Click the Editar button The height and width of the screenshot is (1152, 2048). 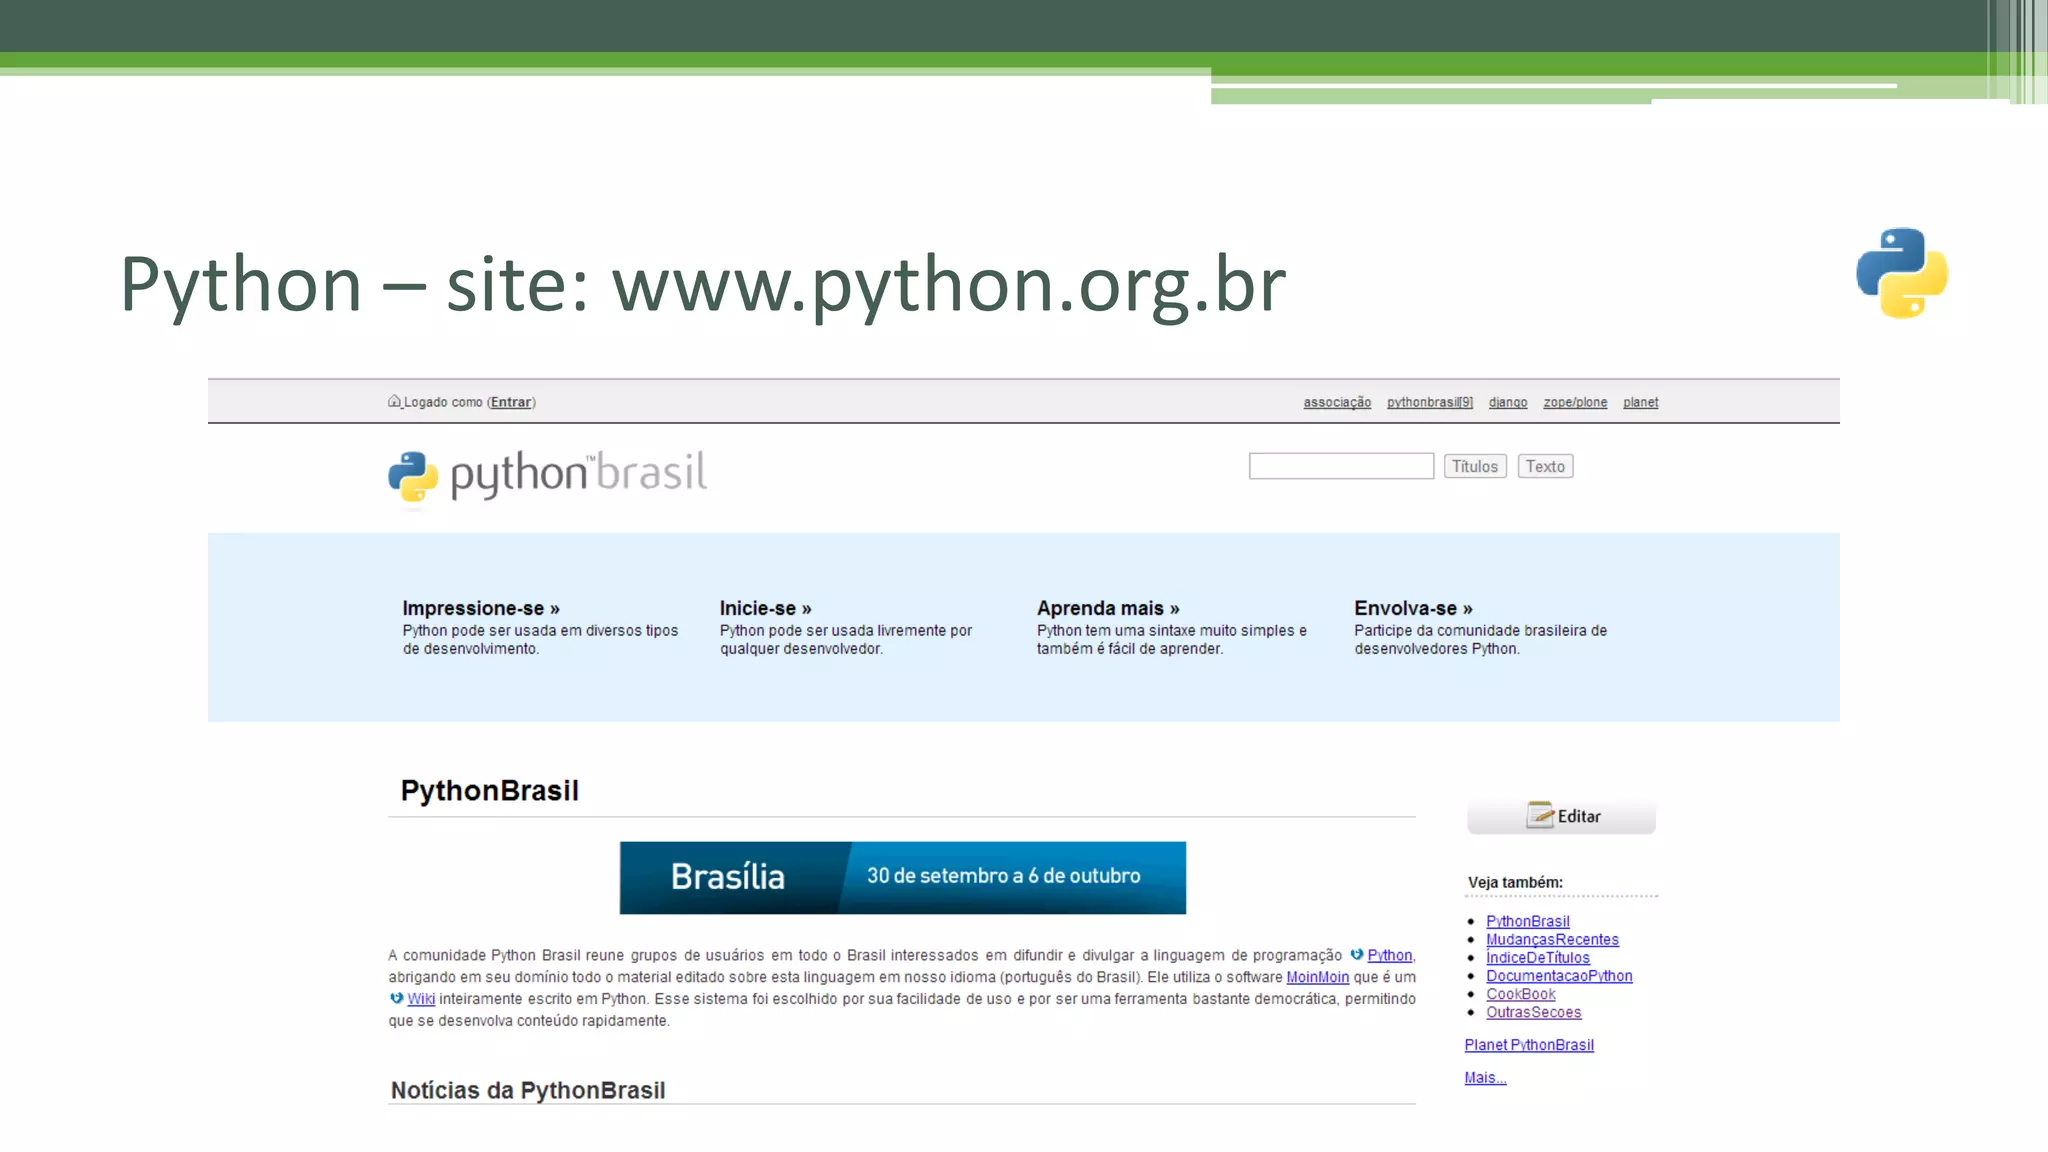point(1561,816)
